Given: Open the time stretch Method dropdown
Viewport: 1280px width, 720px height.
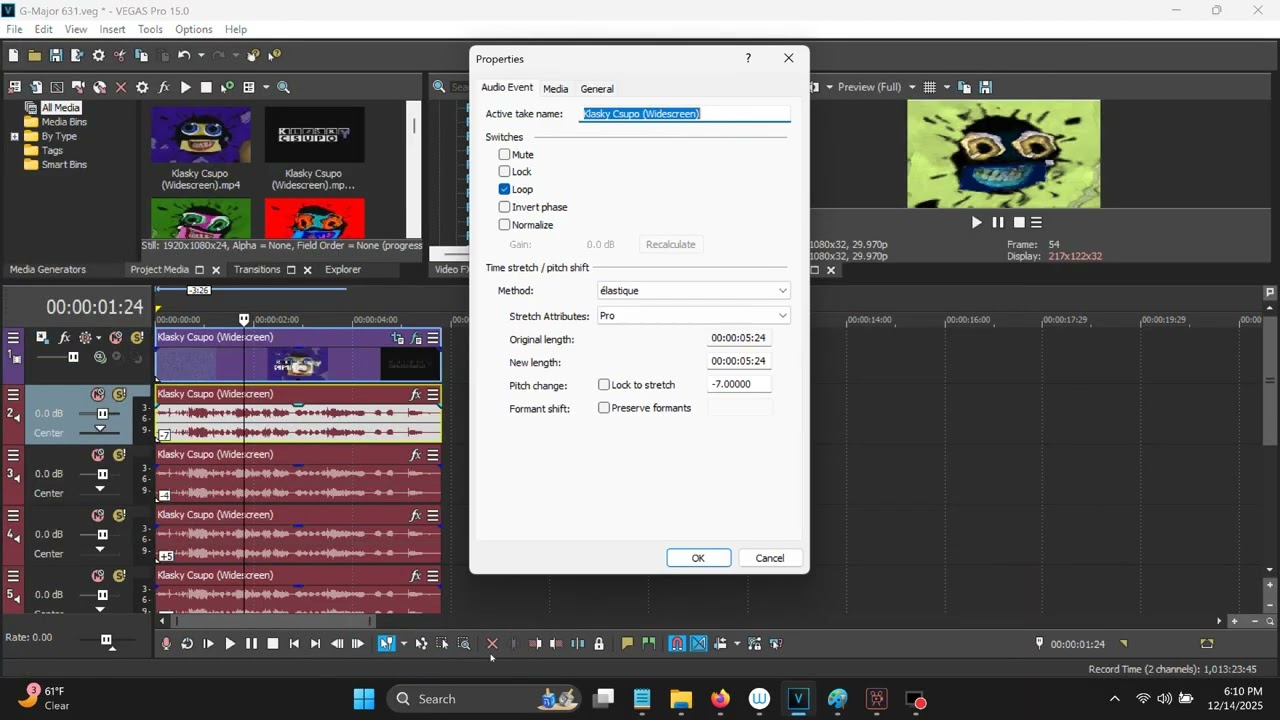Looking at the screenshot, I should 693,291.
